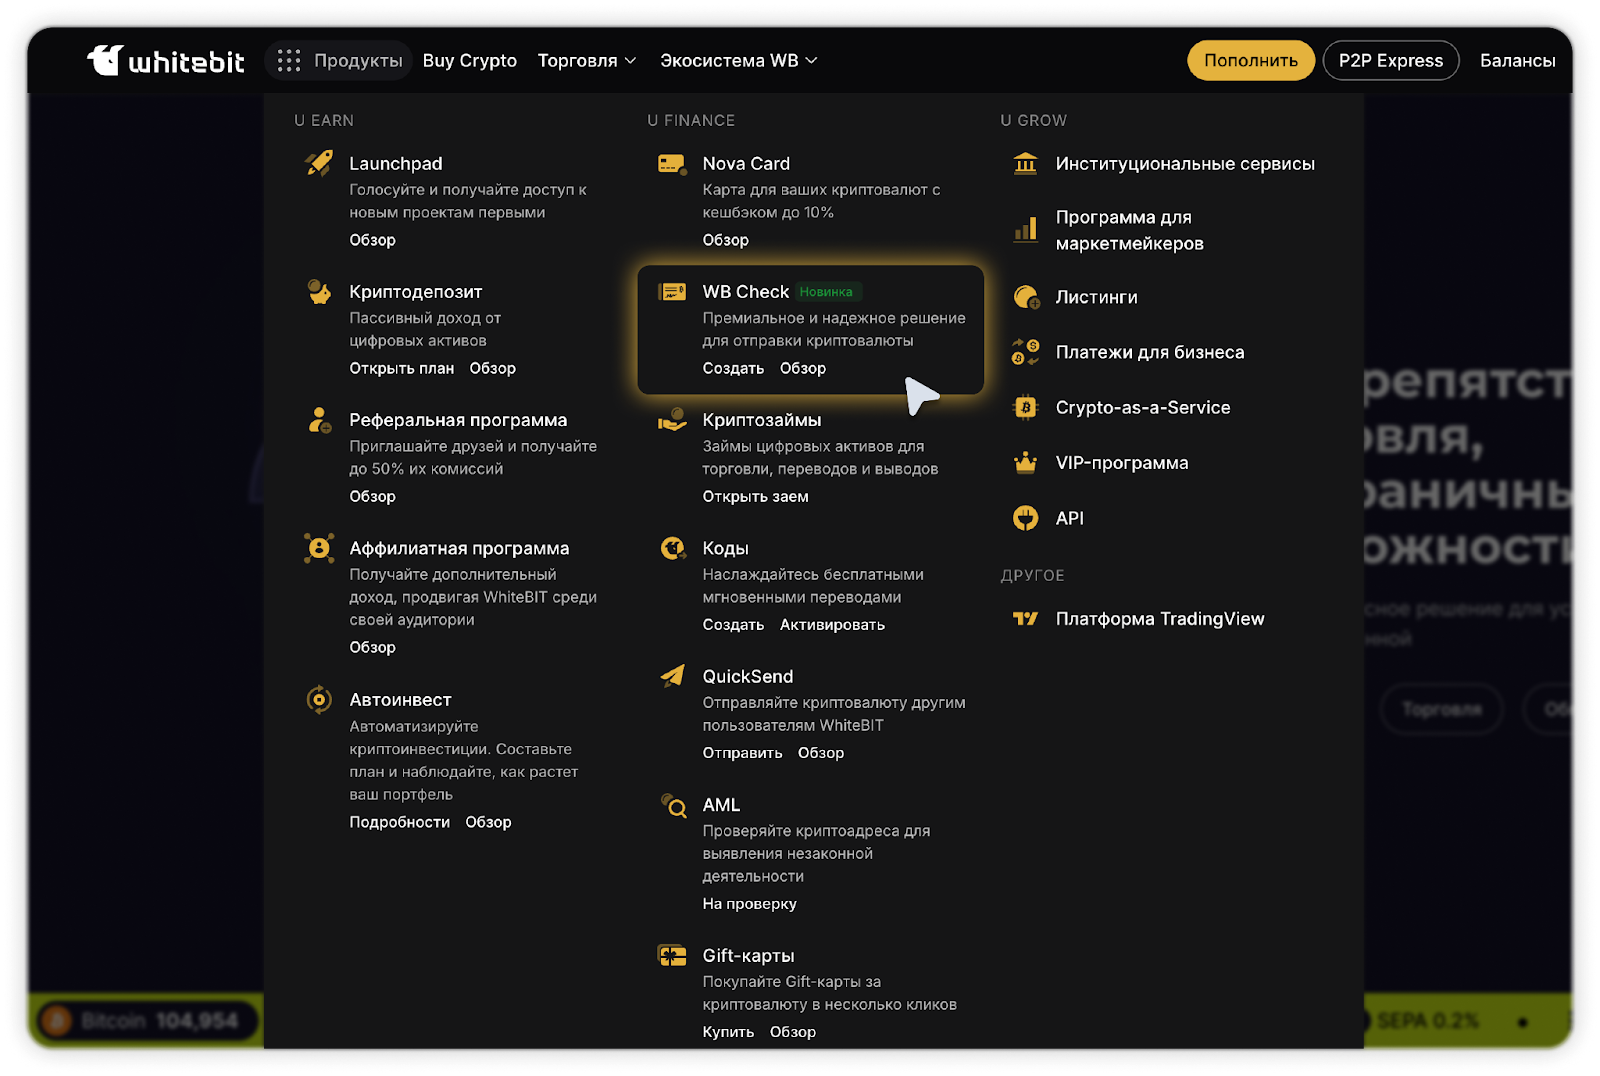Click the AML magnifier icon

tap(673, 805)
